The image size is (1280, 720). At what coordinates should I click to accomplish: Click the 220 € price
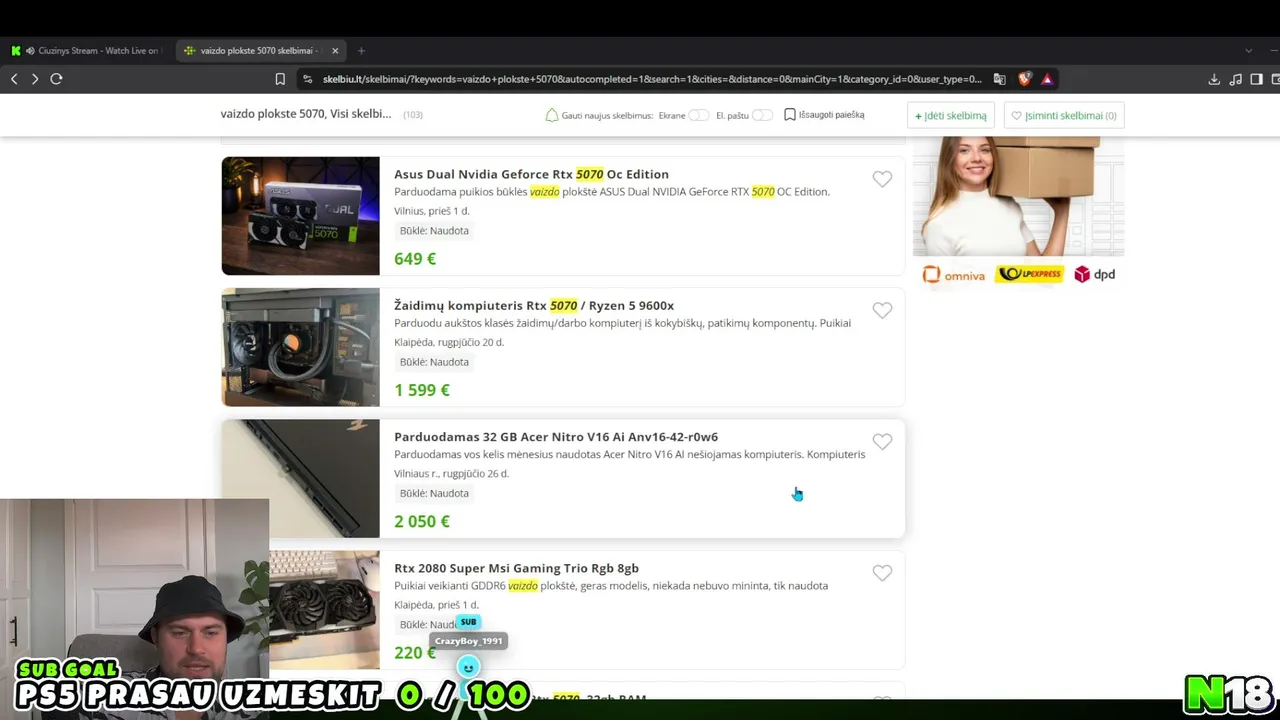point(415,653)
